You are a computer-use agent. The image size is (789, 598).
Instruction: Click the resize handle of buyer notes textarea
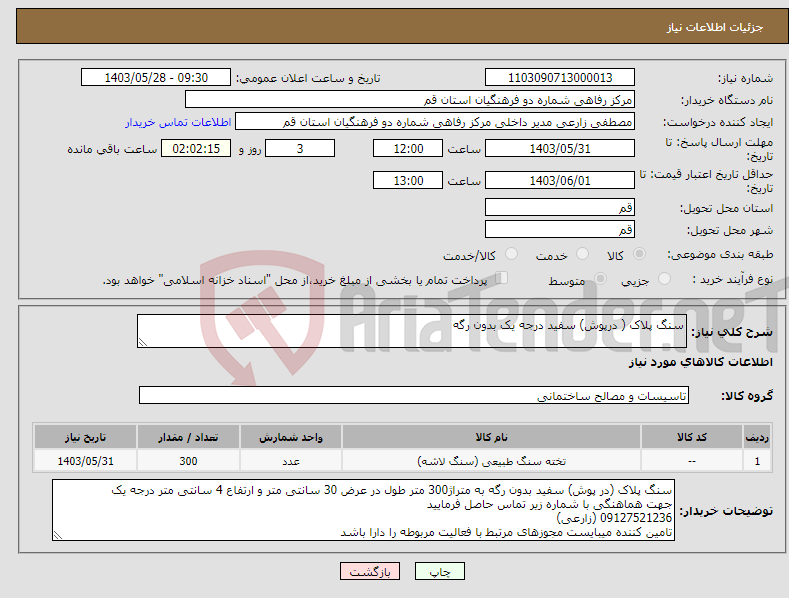(58, 536)
